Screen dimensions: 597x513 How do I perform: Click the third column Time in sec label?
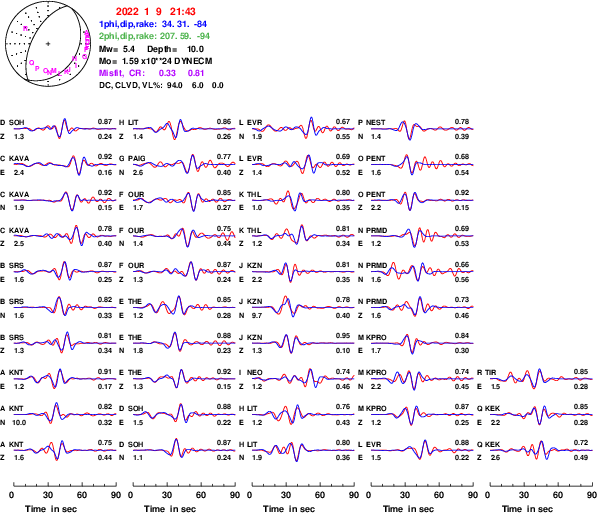(x=289, y=509)
